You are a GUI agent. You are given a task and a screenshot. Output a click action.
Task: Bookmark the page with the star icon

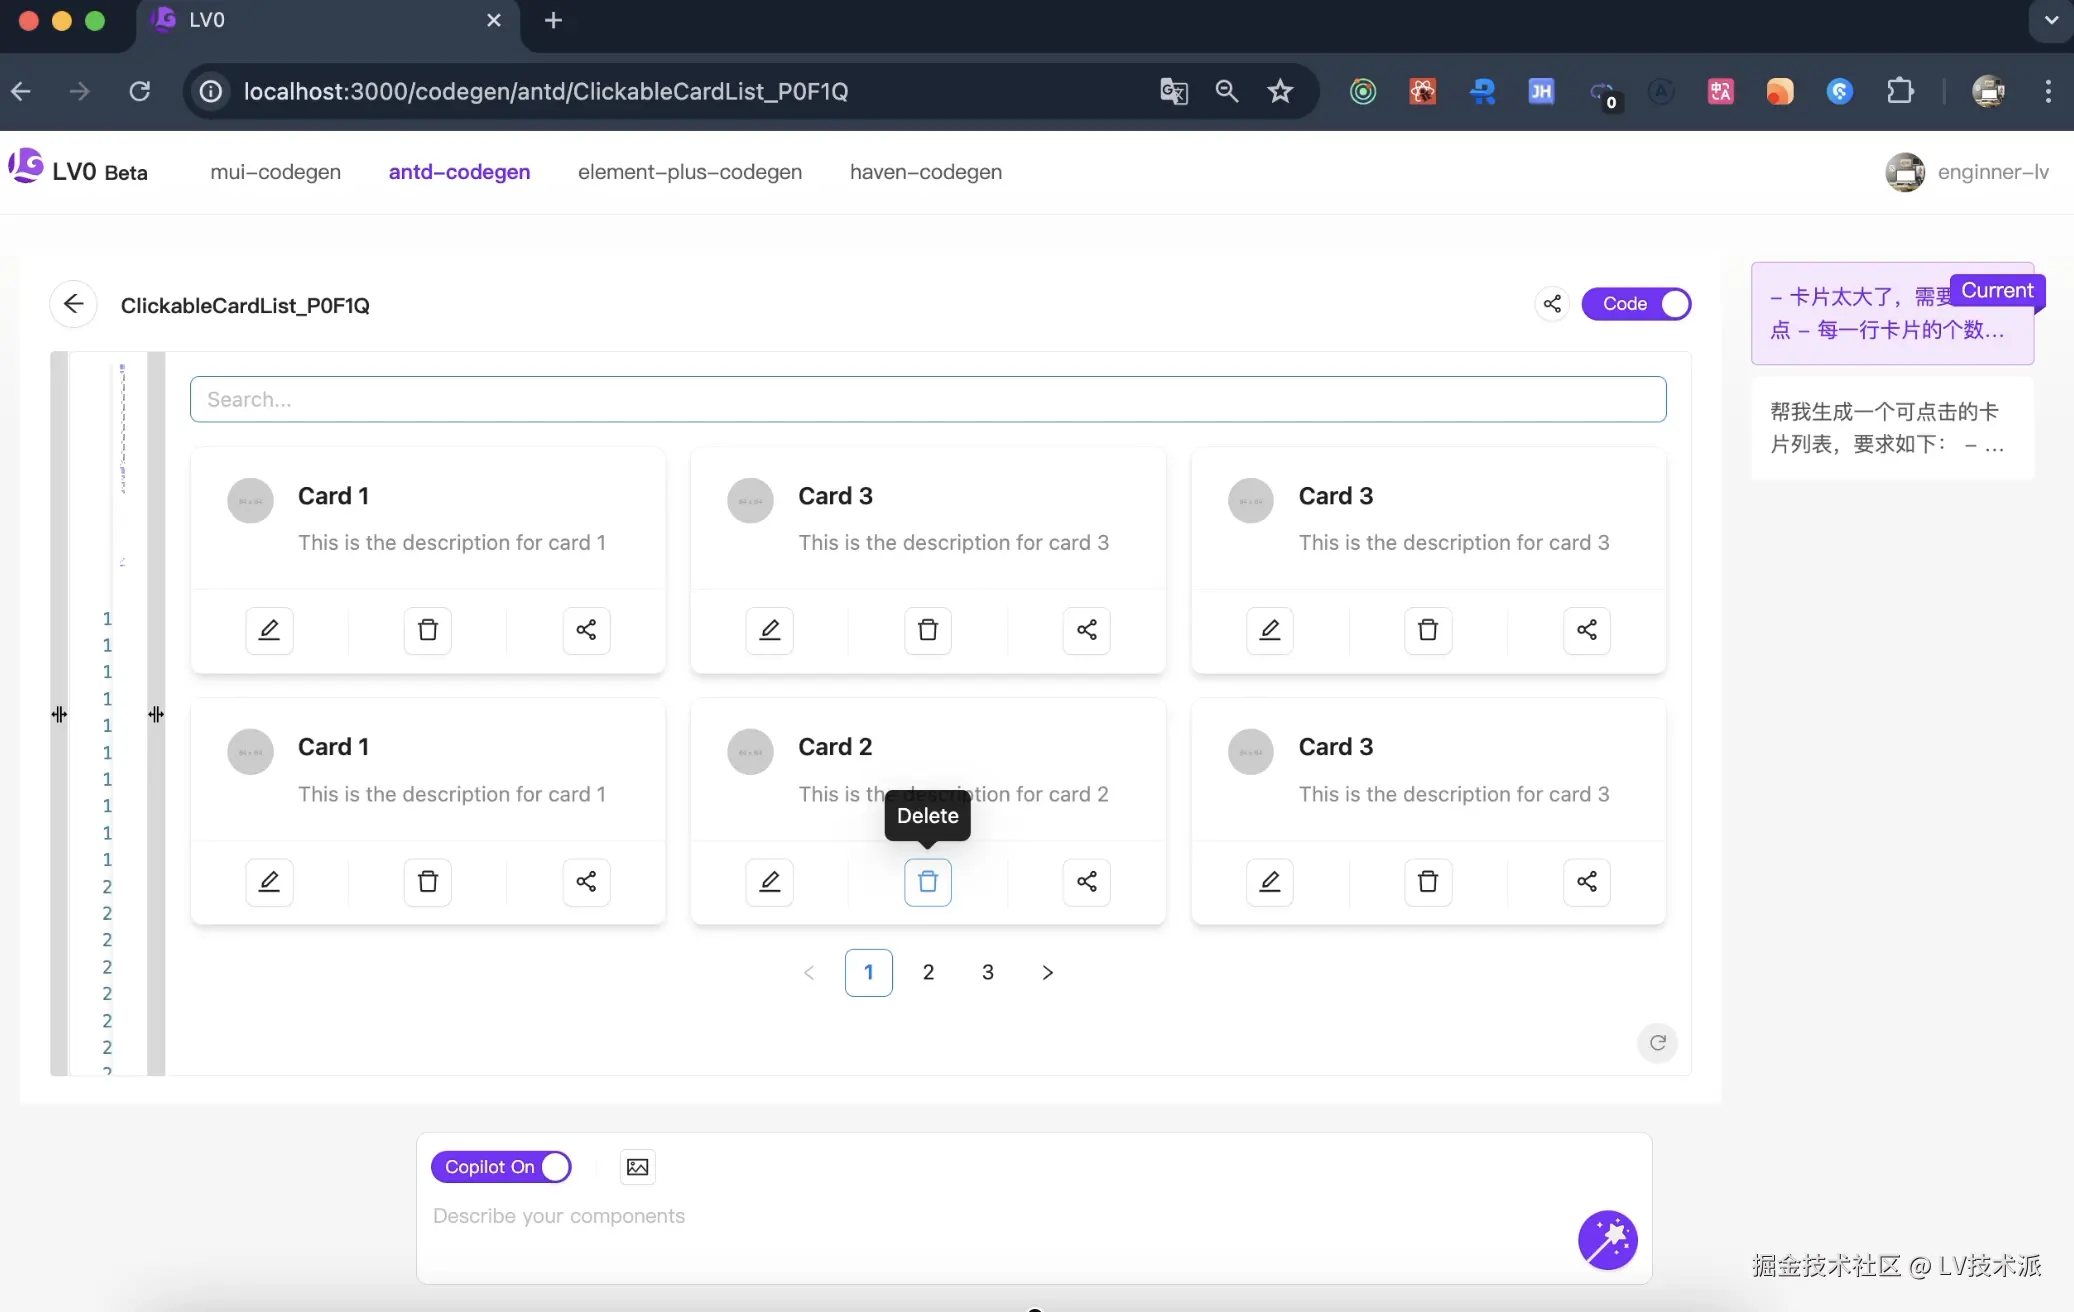click(x=1280, y=92)
